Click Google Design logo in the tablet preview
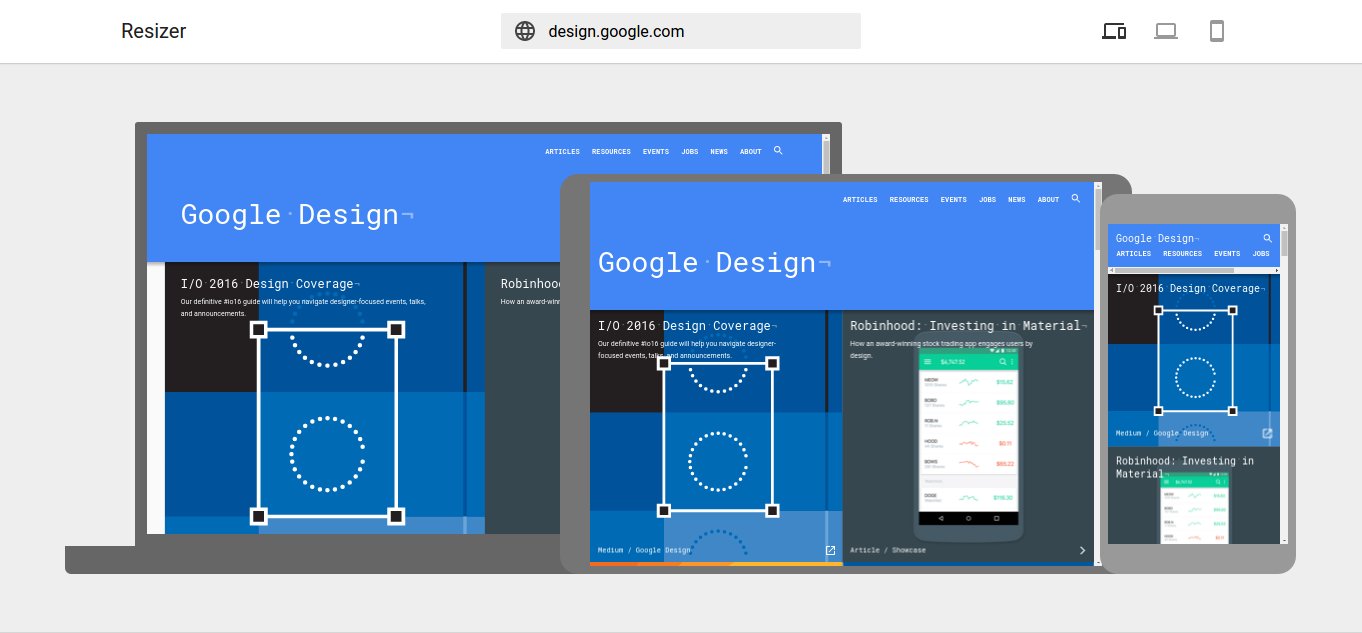Viewport: 1362px width, 633px height. click(x=714, y=263)
